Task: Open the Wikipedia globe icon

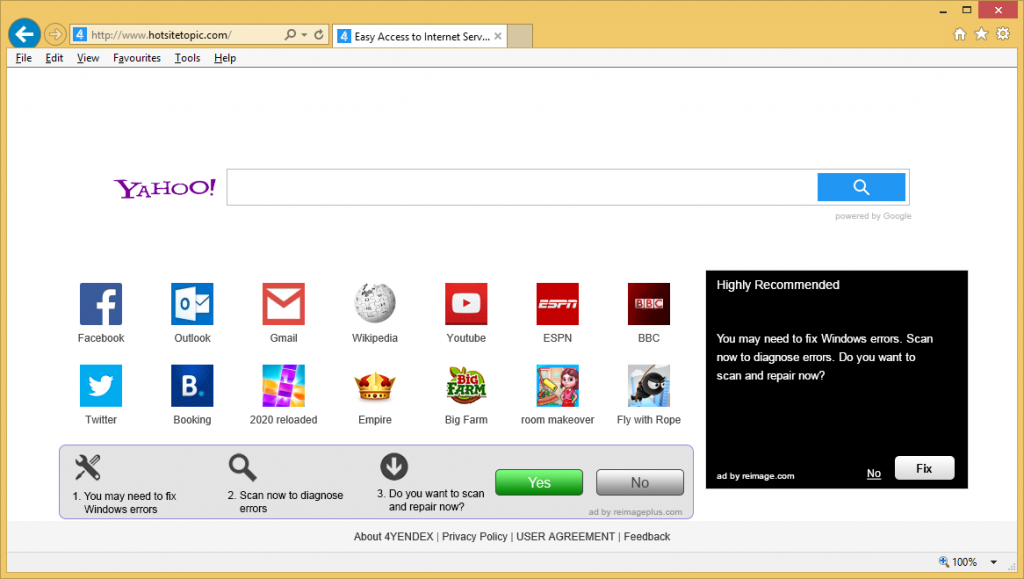Action: pyautogui.click(x=375, y=304)
